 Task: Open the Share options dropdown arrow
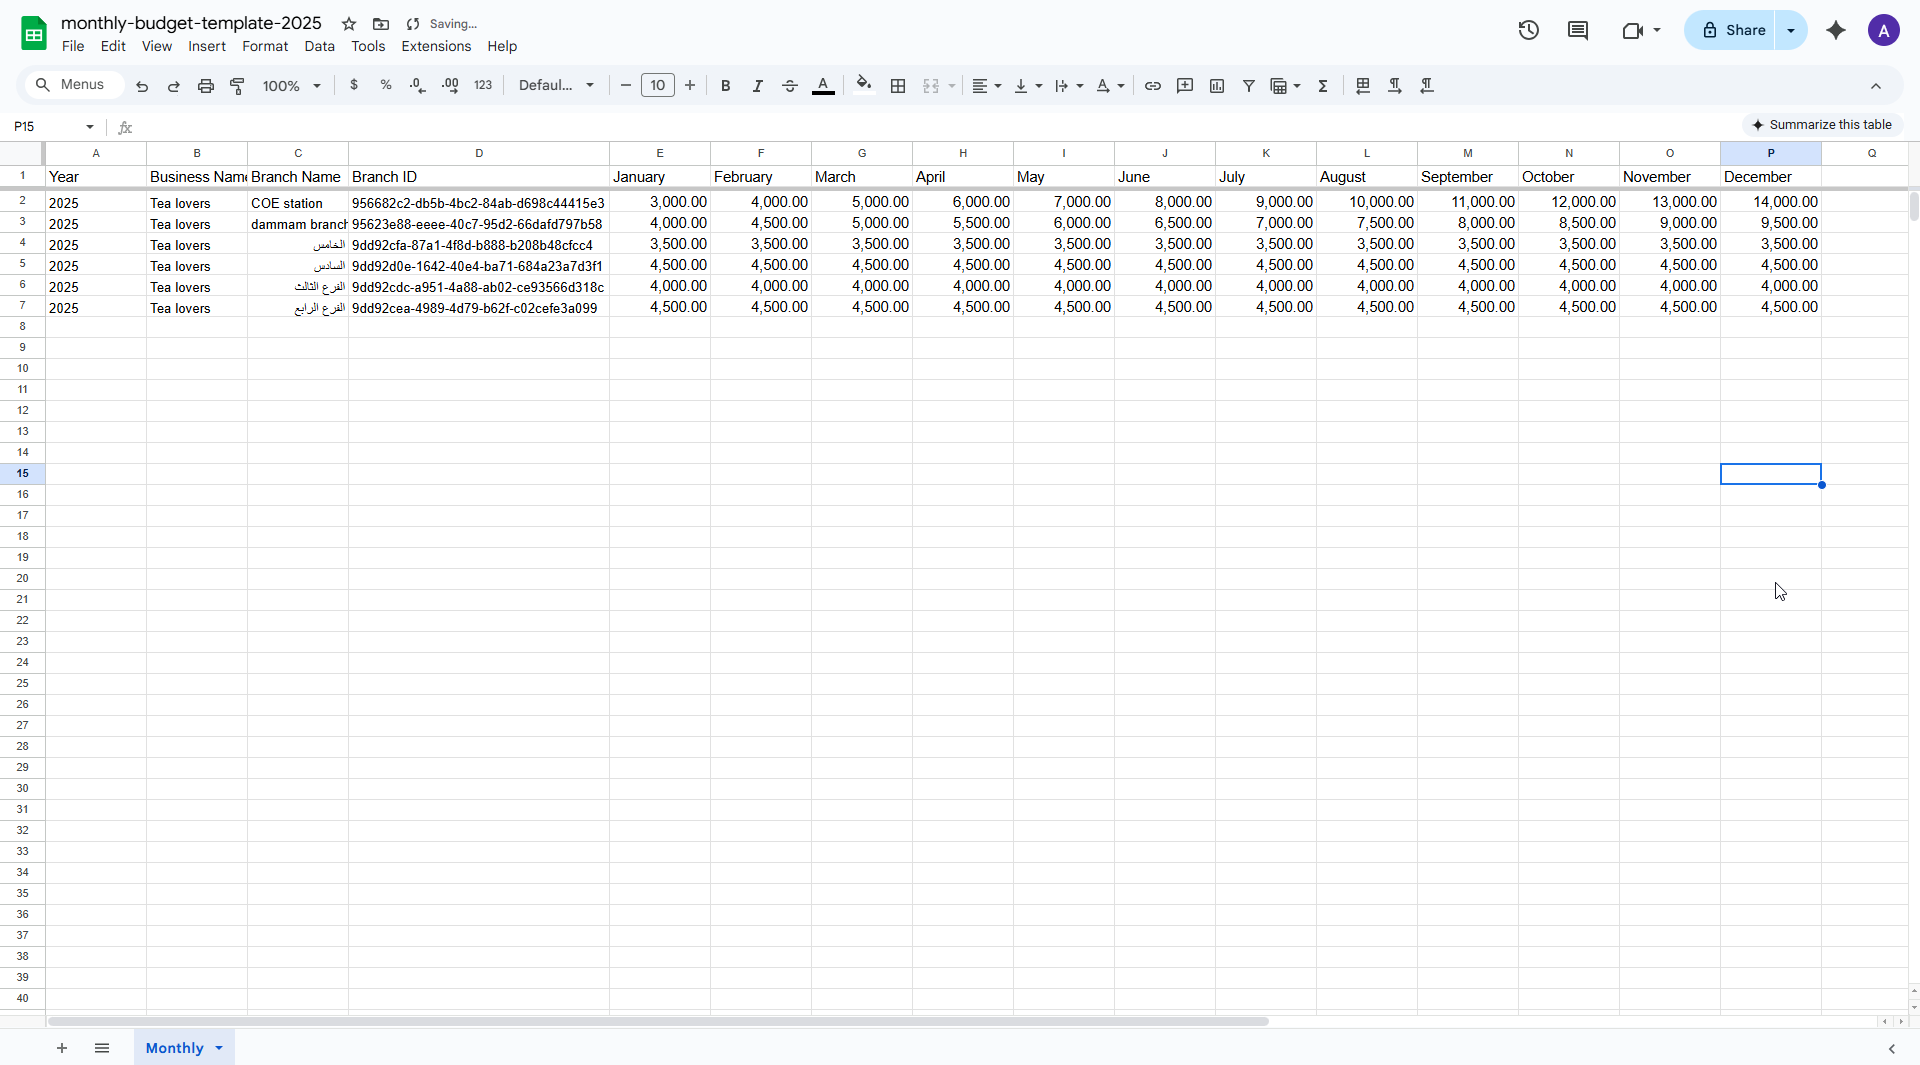[x=1791, y=30]
